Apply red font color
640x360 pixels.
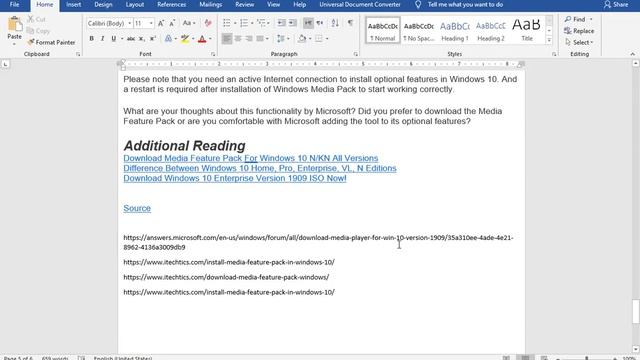(x=202, y=39)
